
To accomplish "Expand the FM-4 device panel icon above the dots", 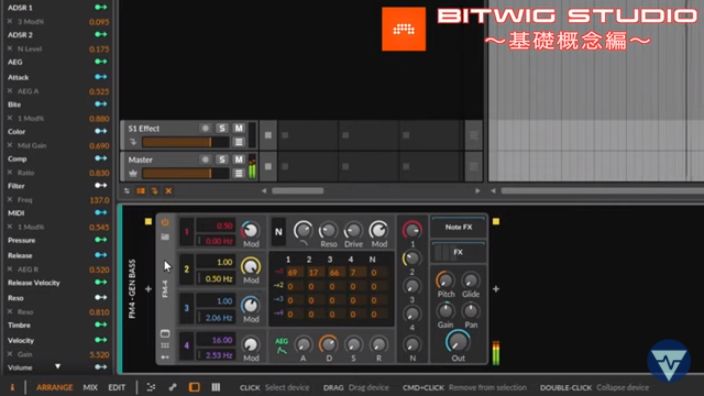I will coord(165,334).
